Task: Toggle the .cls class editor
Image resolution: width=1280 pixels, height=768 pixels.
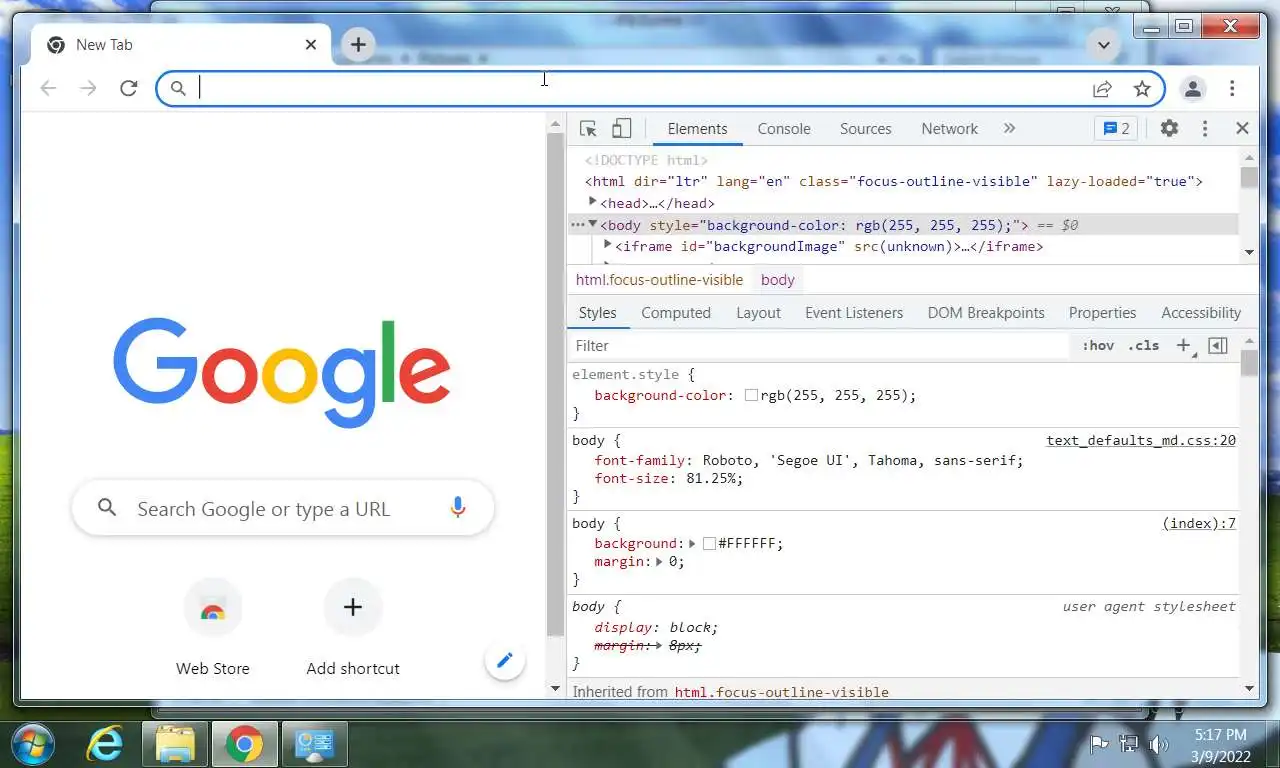Action: click(x=1144, y=345)
